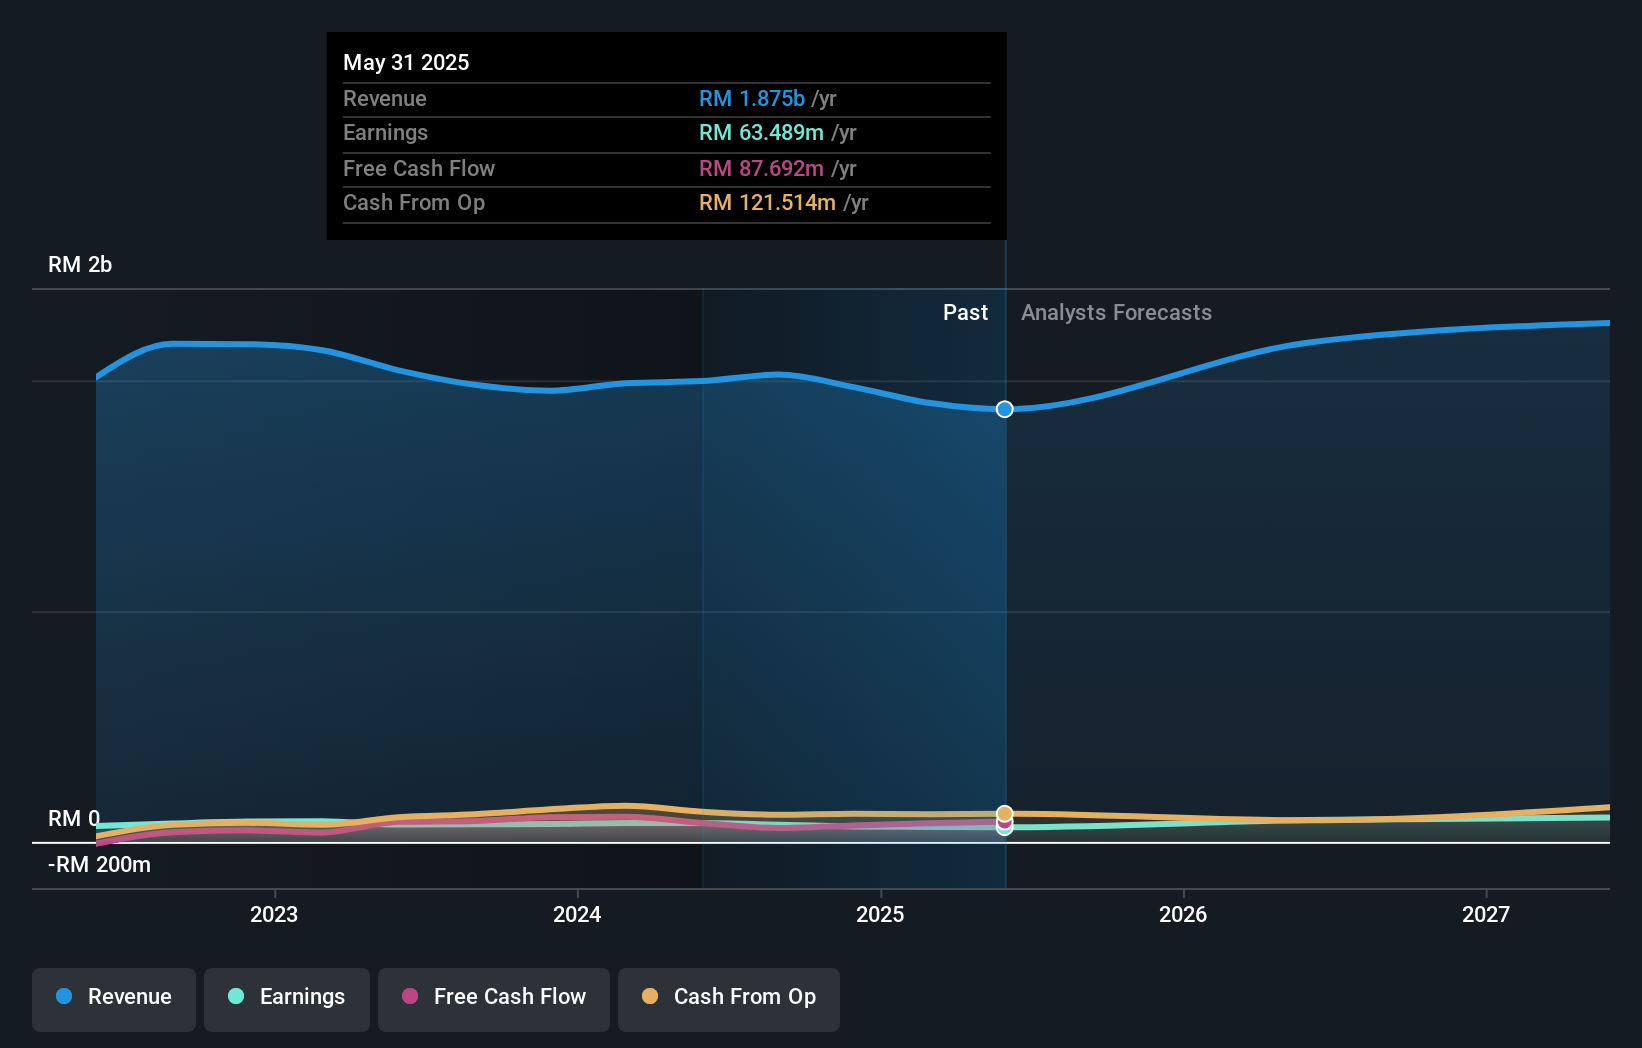Click the Past label on chart
1642x1048 pixels.
click(x=966, y=313)
